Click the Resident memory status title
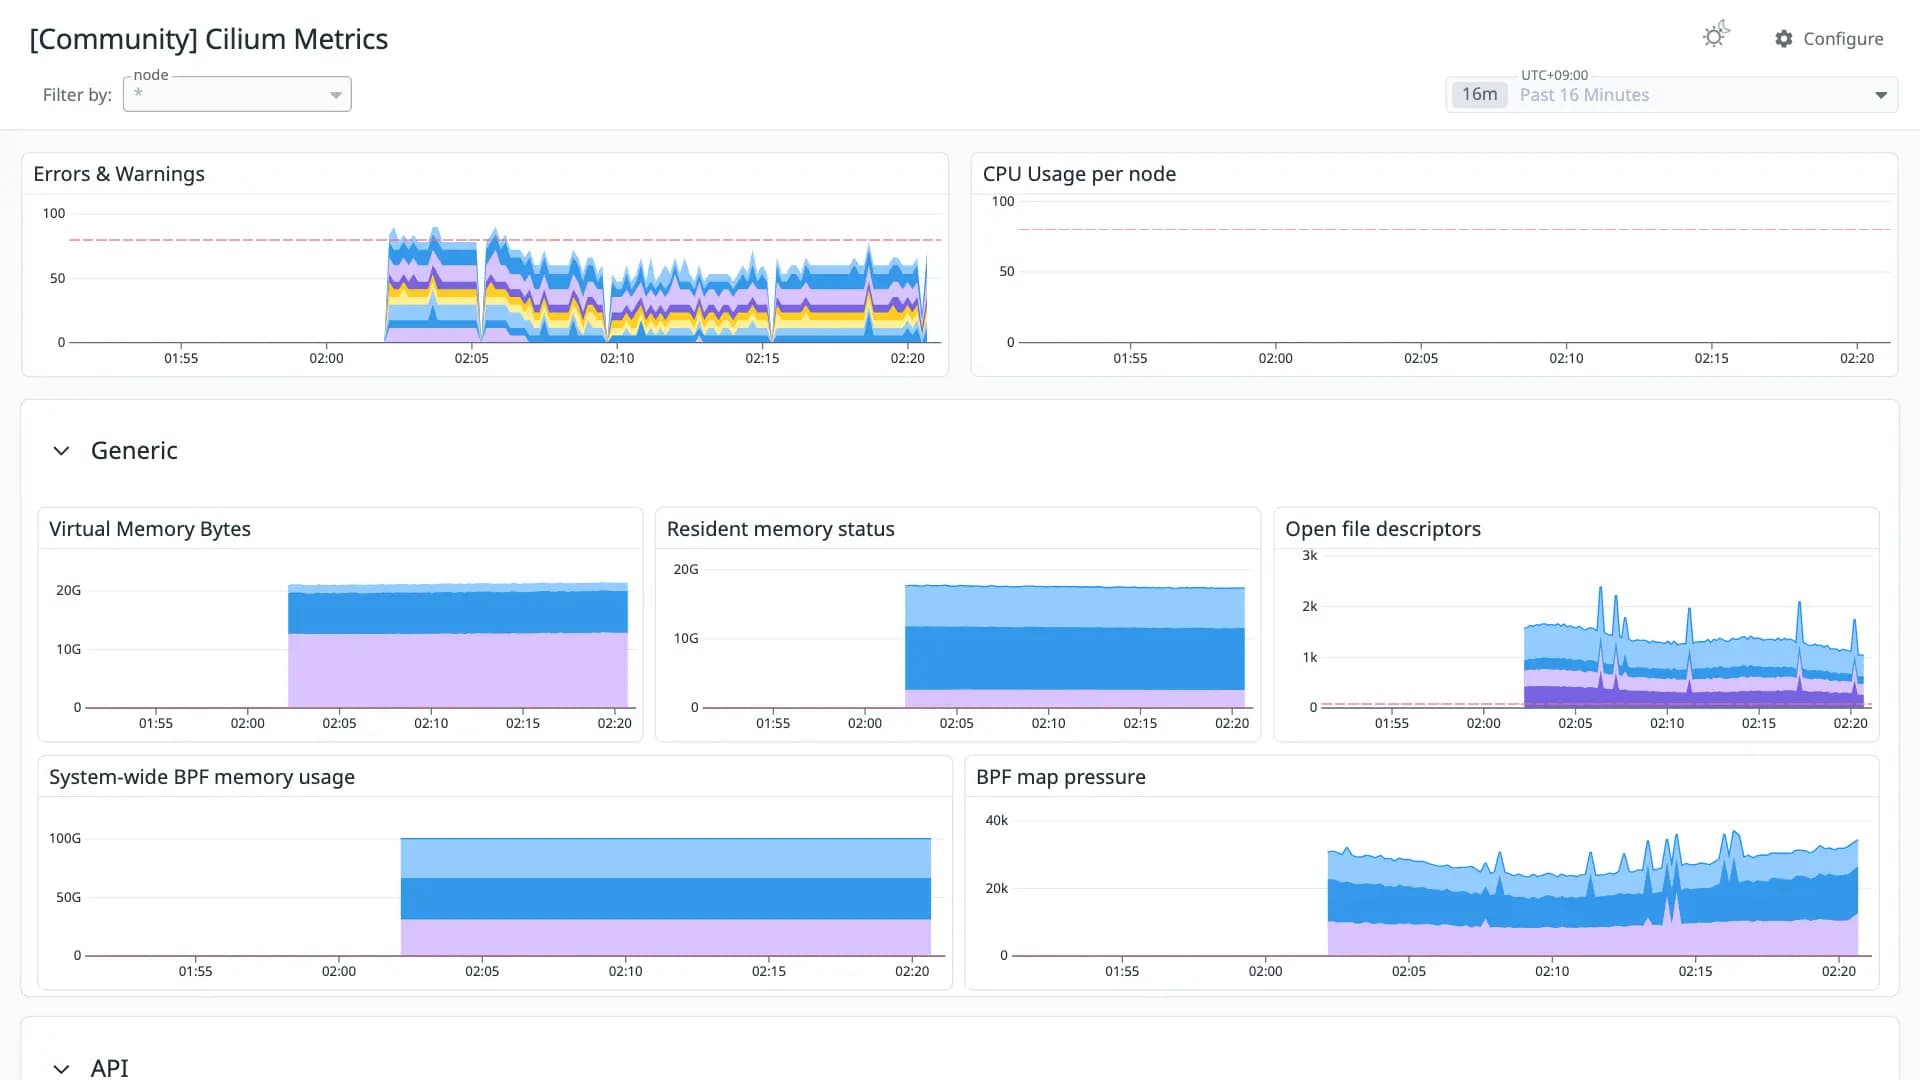 click(780, 529)
